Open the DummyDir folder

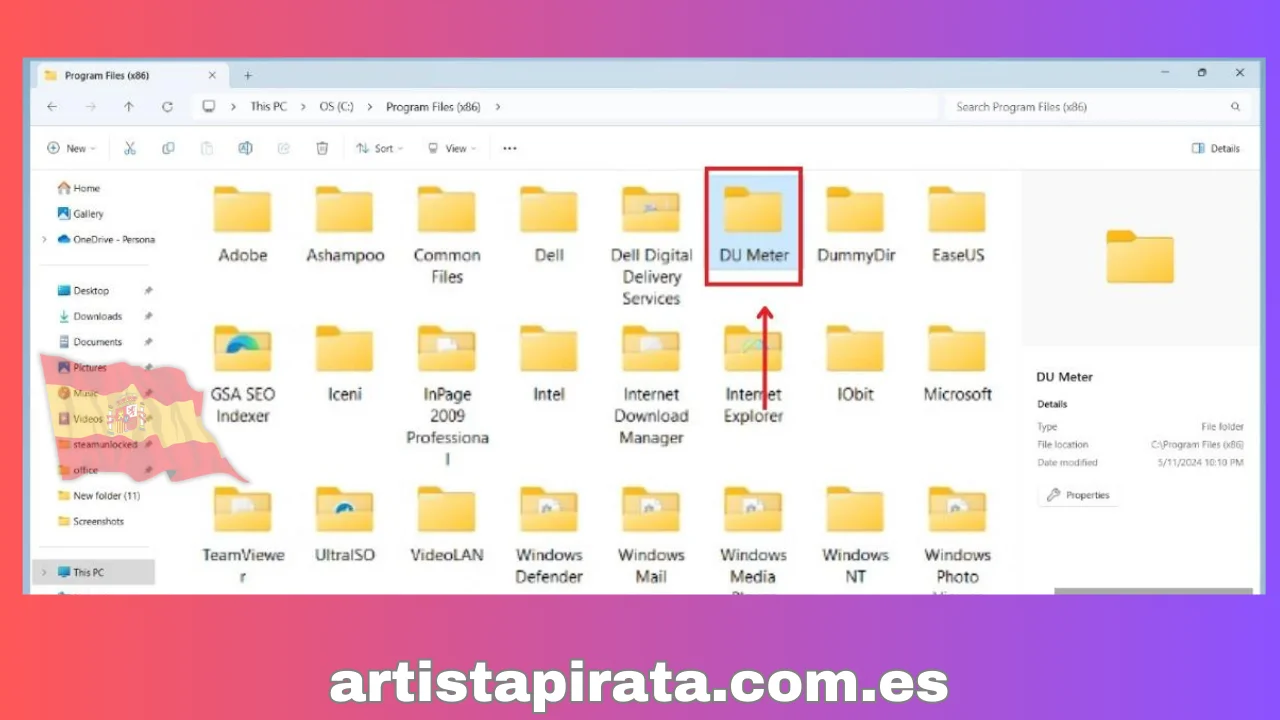click(856, 225)
